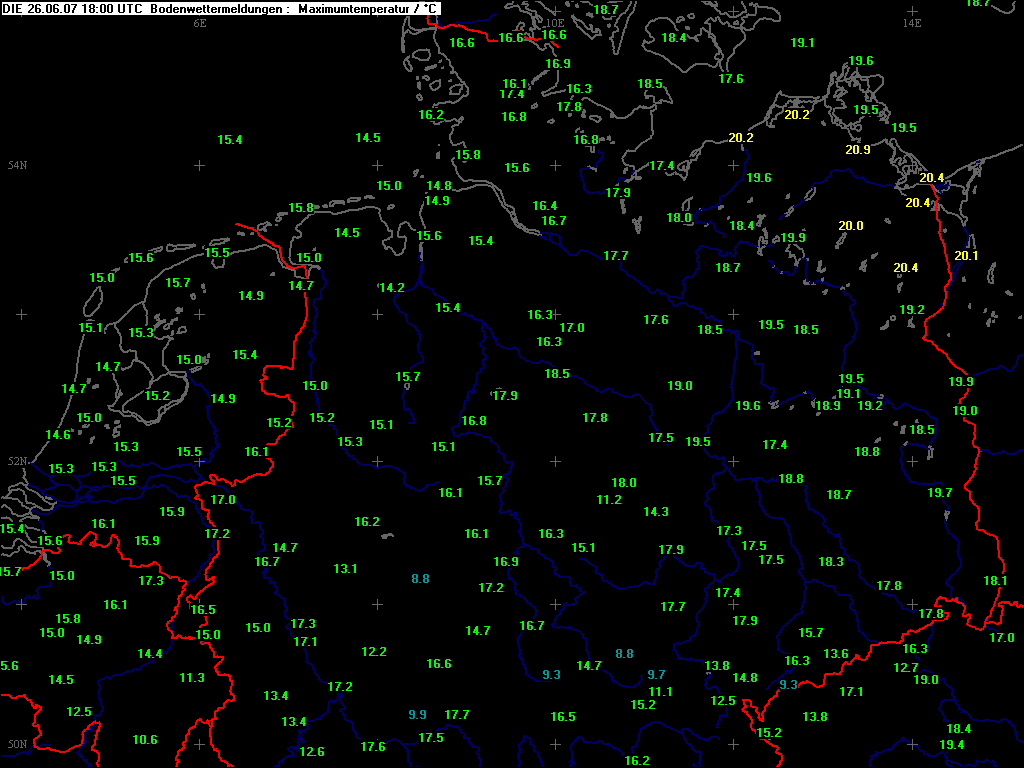Select the yellow 20.1 station value

click(x=966, y=256)
